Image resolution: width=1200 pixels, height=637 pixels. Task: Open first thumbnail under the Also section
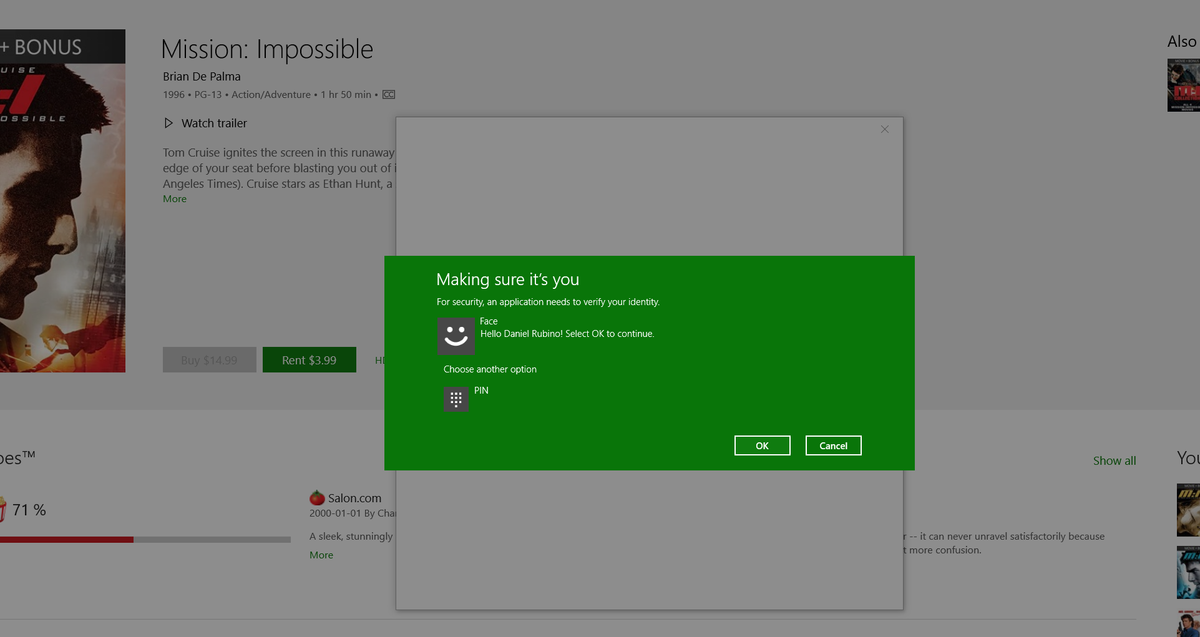click(x=1184, y=85)
